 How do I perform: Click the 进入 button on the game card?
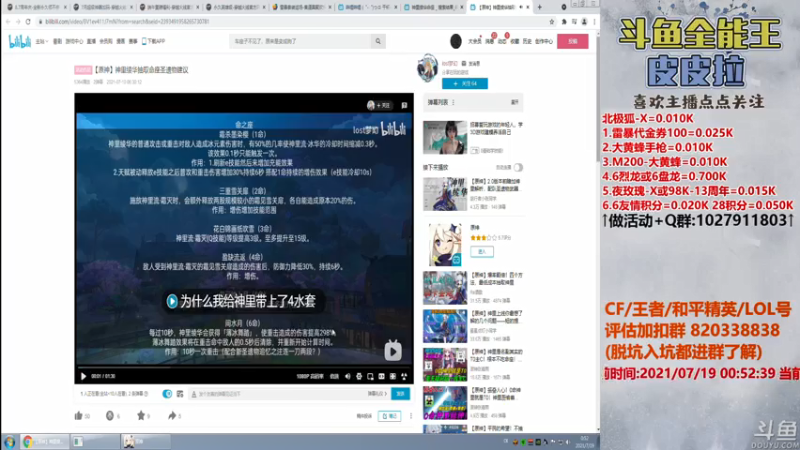click(x=482, y=252)
